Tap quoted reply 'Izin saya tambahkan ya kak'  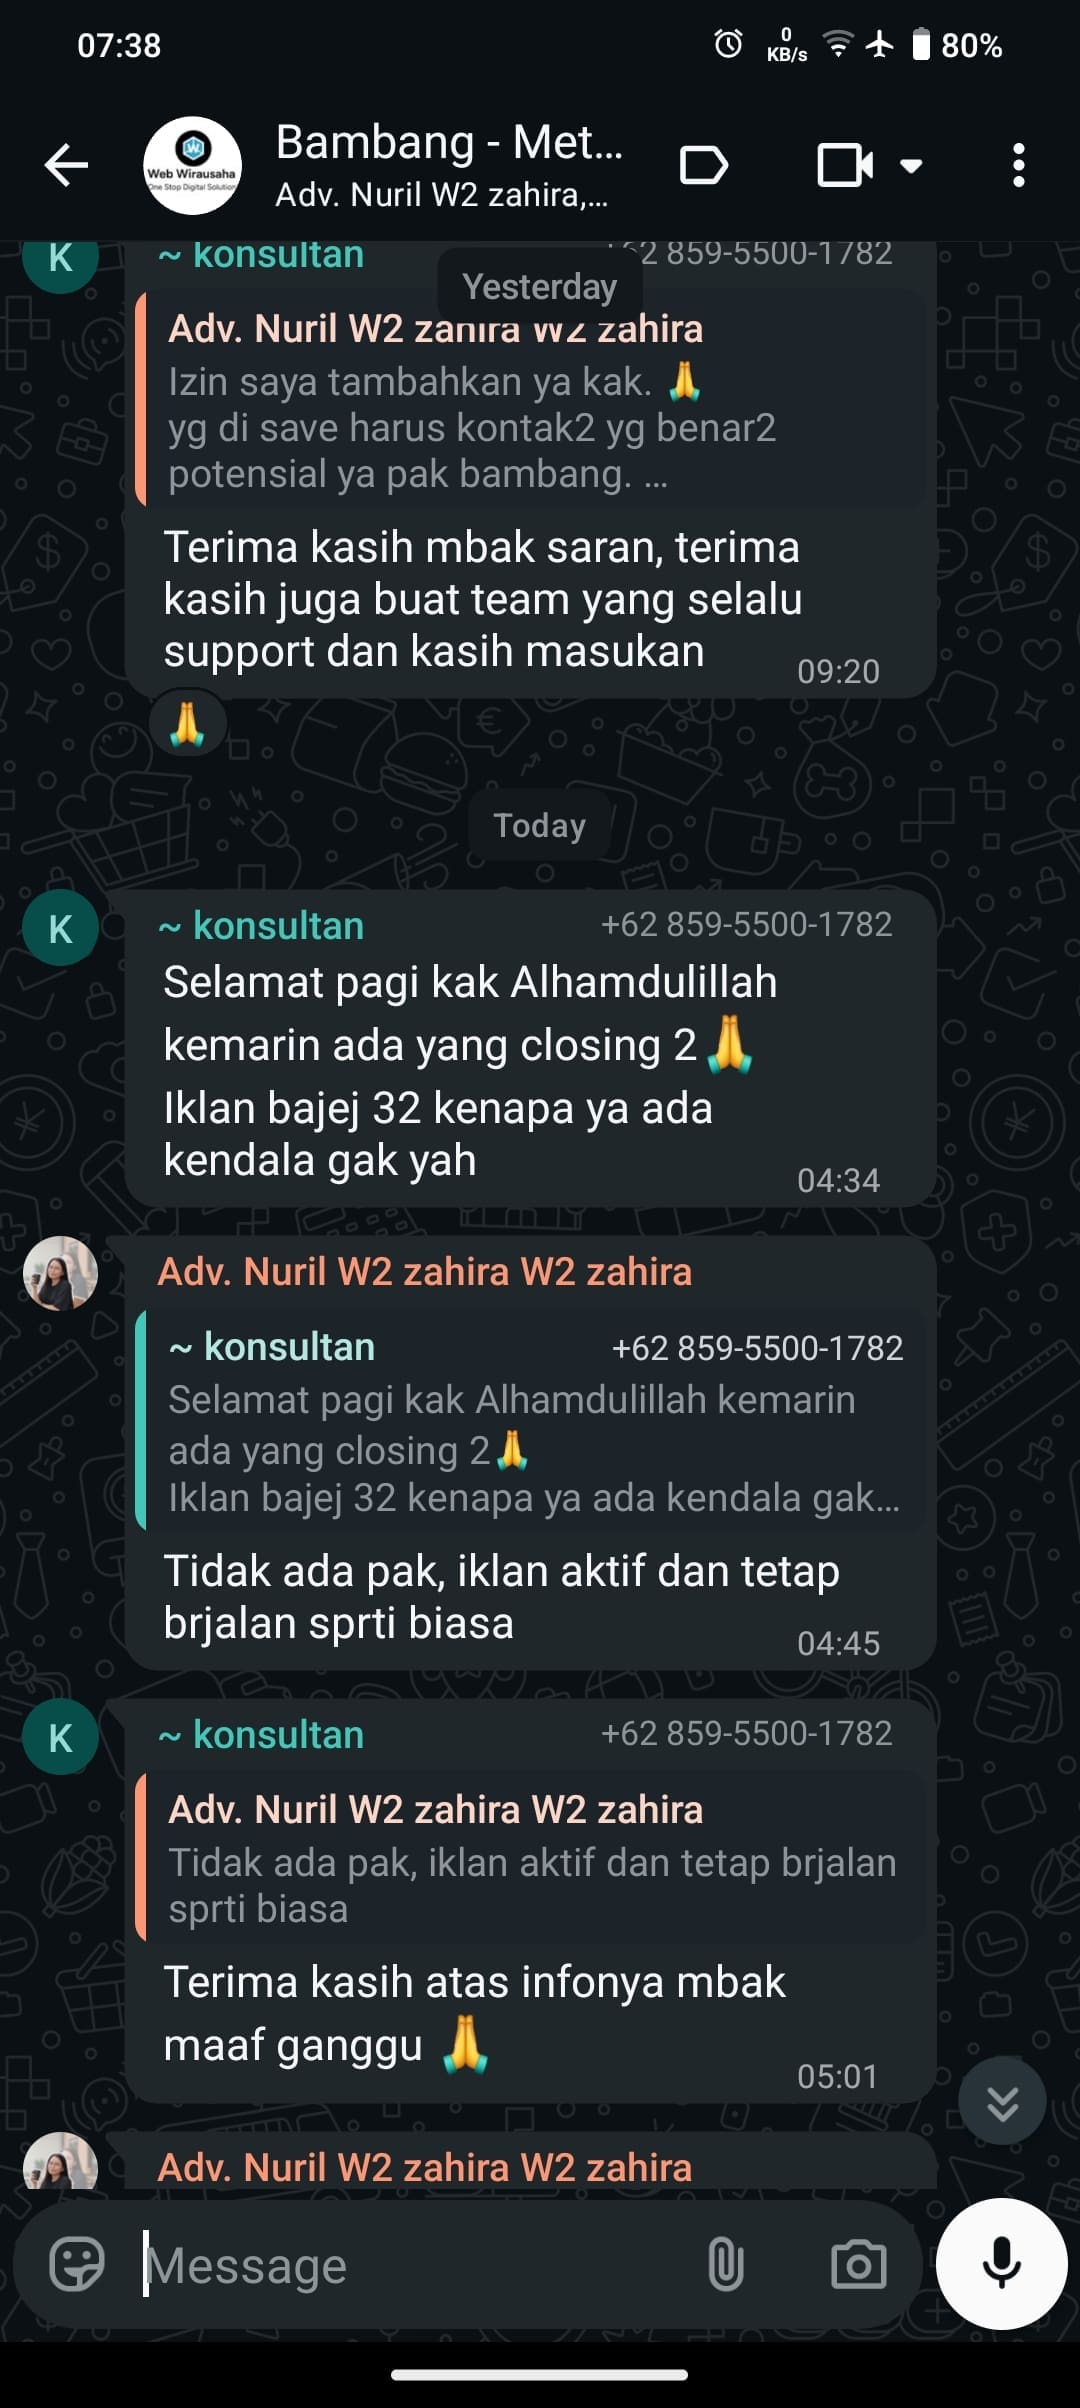530,400
